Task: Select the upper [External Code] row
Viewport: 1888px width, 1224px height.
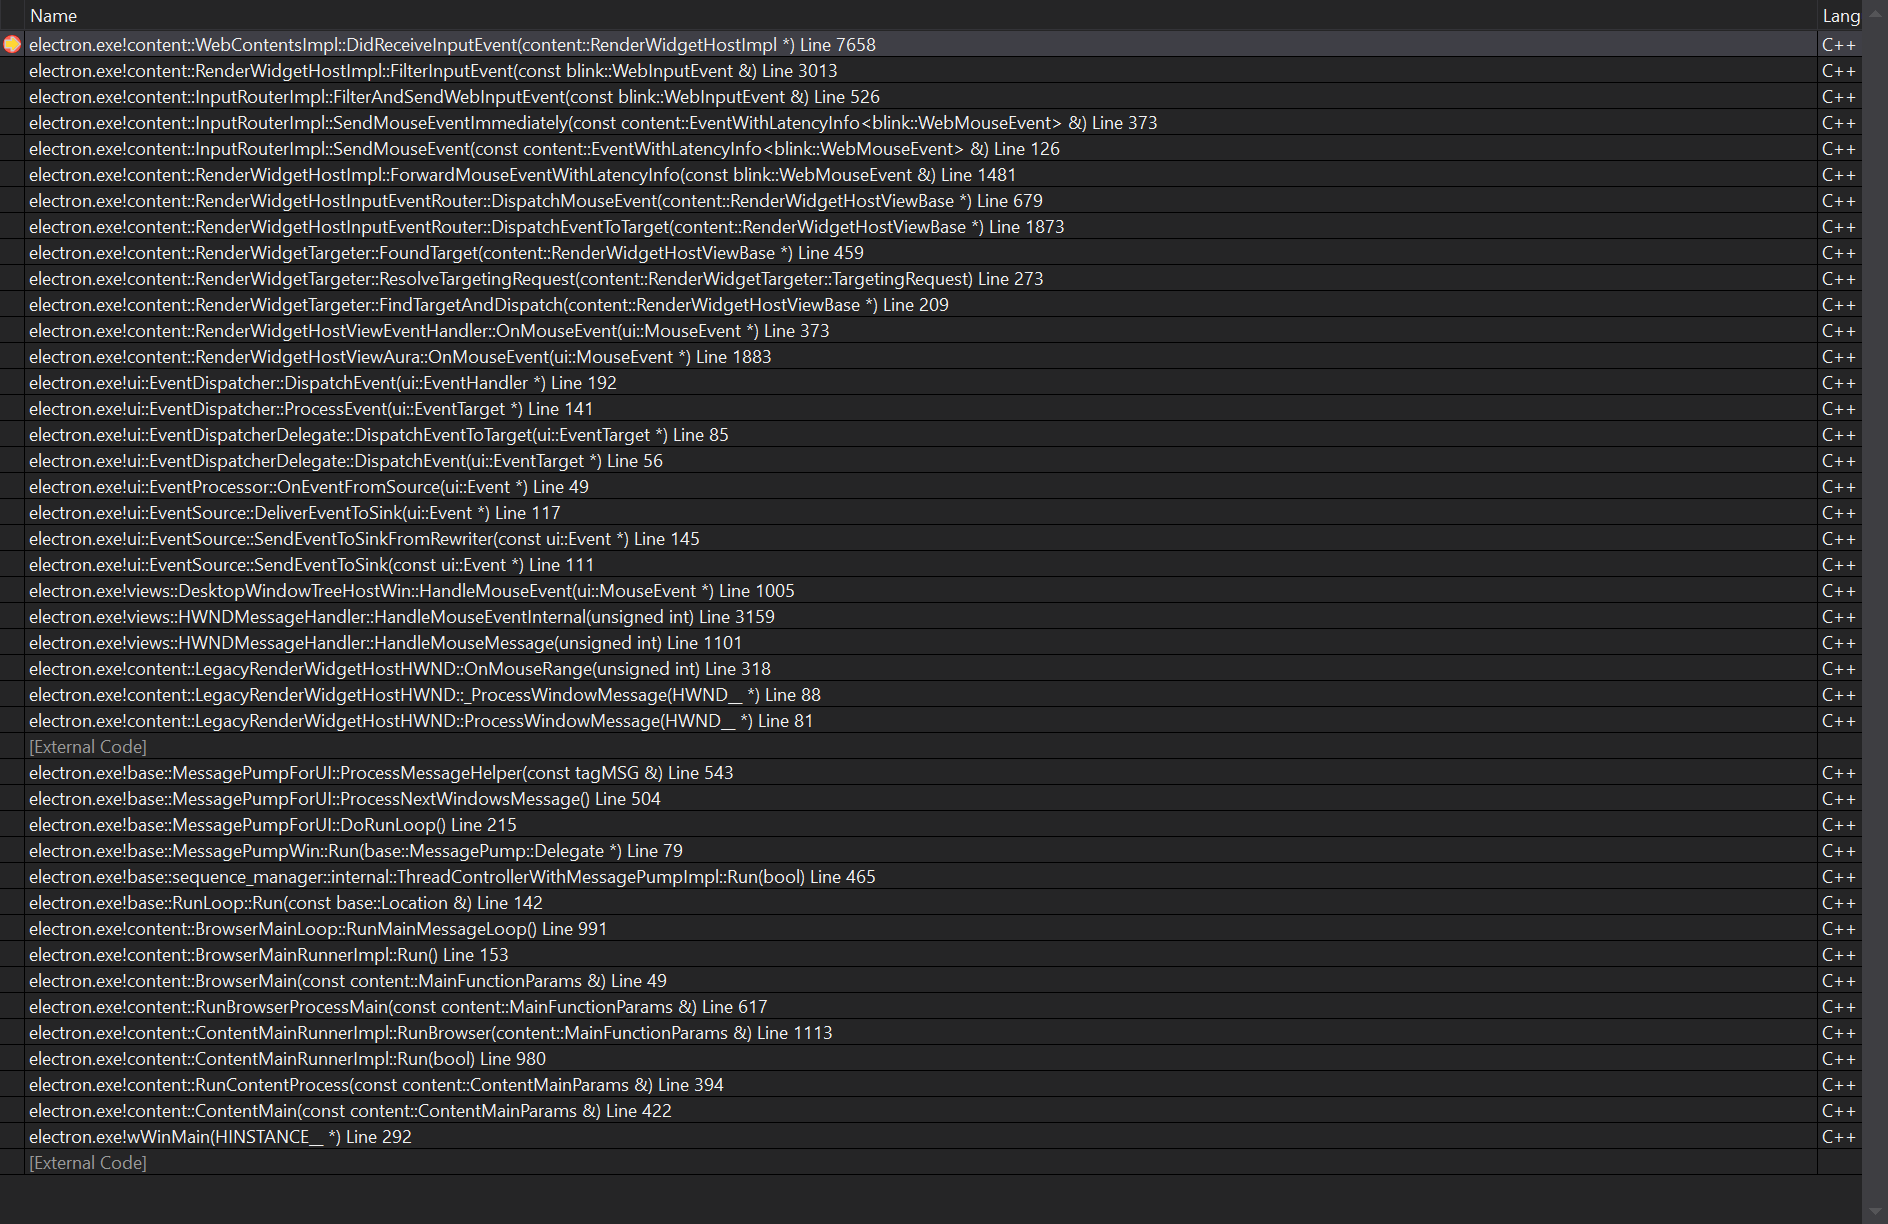Action: coord(87,746)
